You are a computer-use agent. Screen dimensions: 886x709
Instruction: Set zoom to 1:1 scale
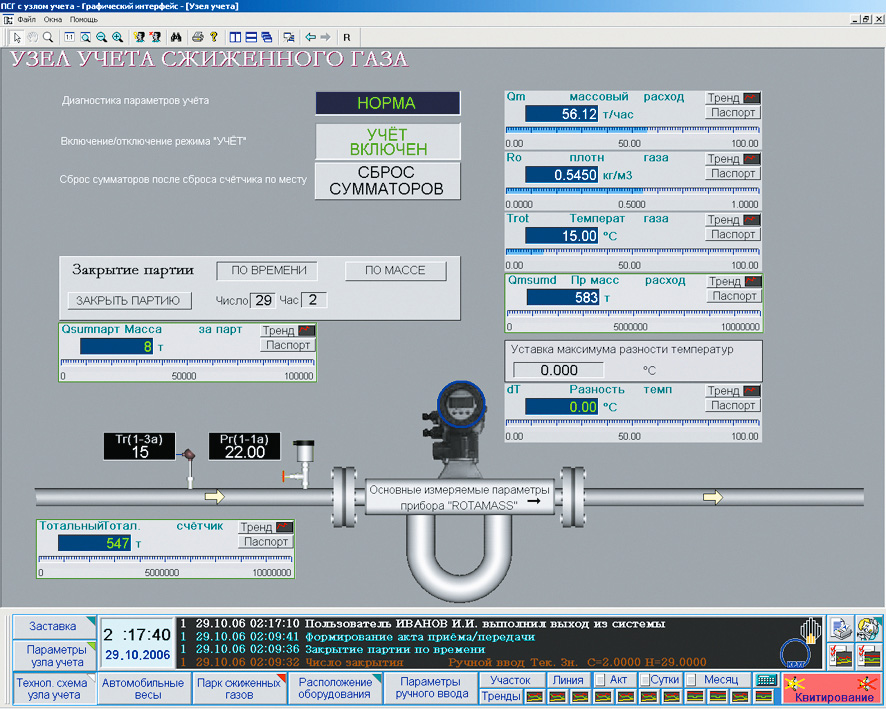(x=69, y=37)
